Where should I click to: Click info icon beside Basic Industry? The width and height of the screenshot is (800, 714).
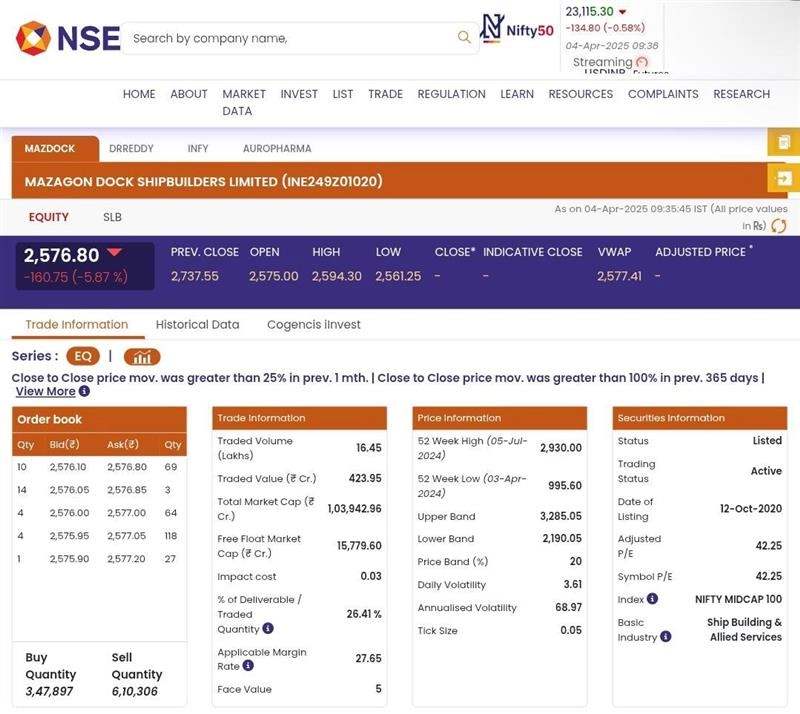[666, 636]
